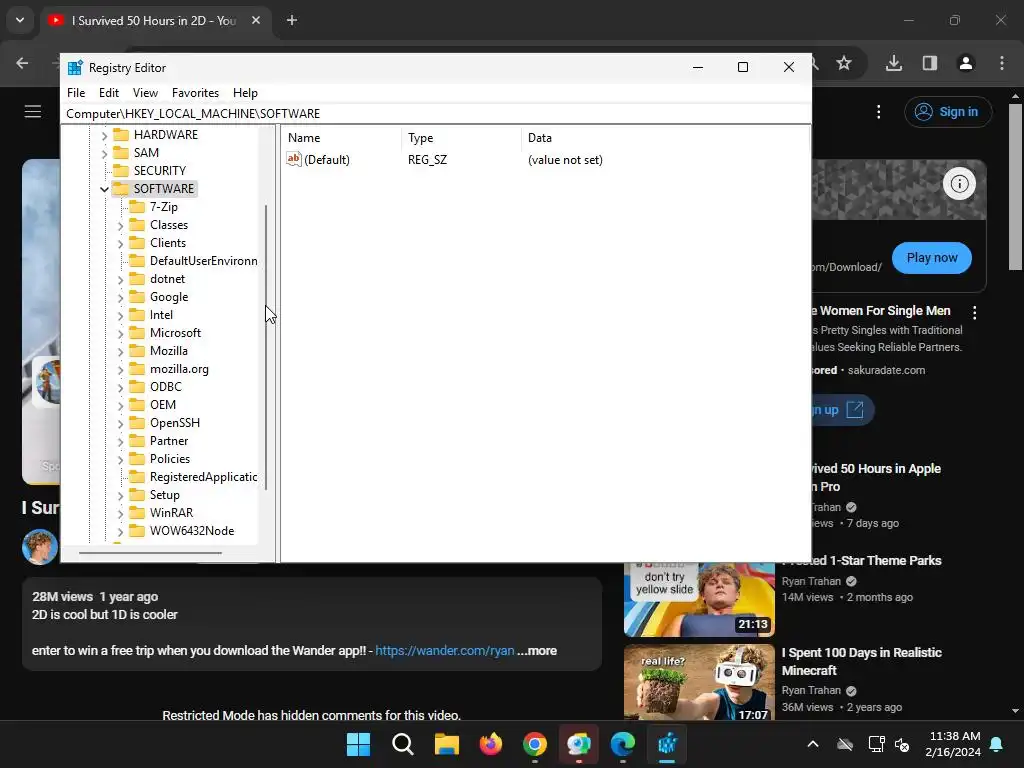Viewport: 1024px width, 768px height.
Task: Click the (Default) string value icon
Action: click(x=294, y=159)
